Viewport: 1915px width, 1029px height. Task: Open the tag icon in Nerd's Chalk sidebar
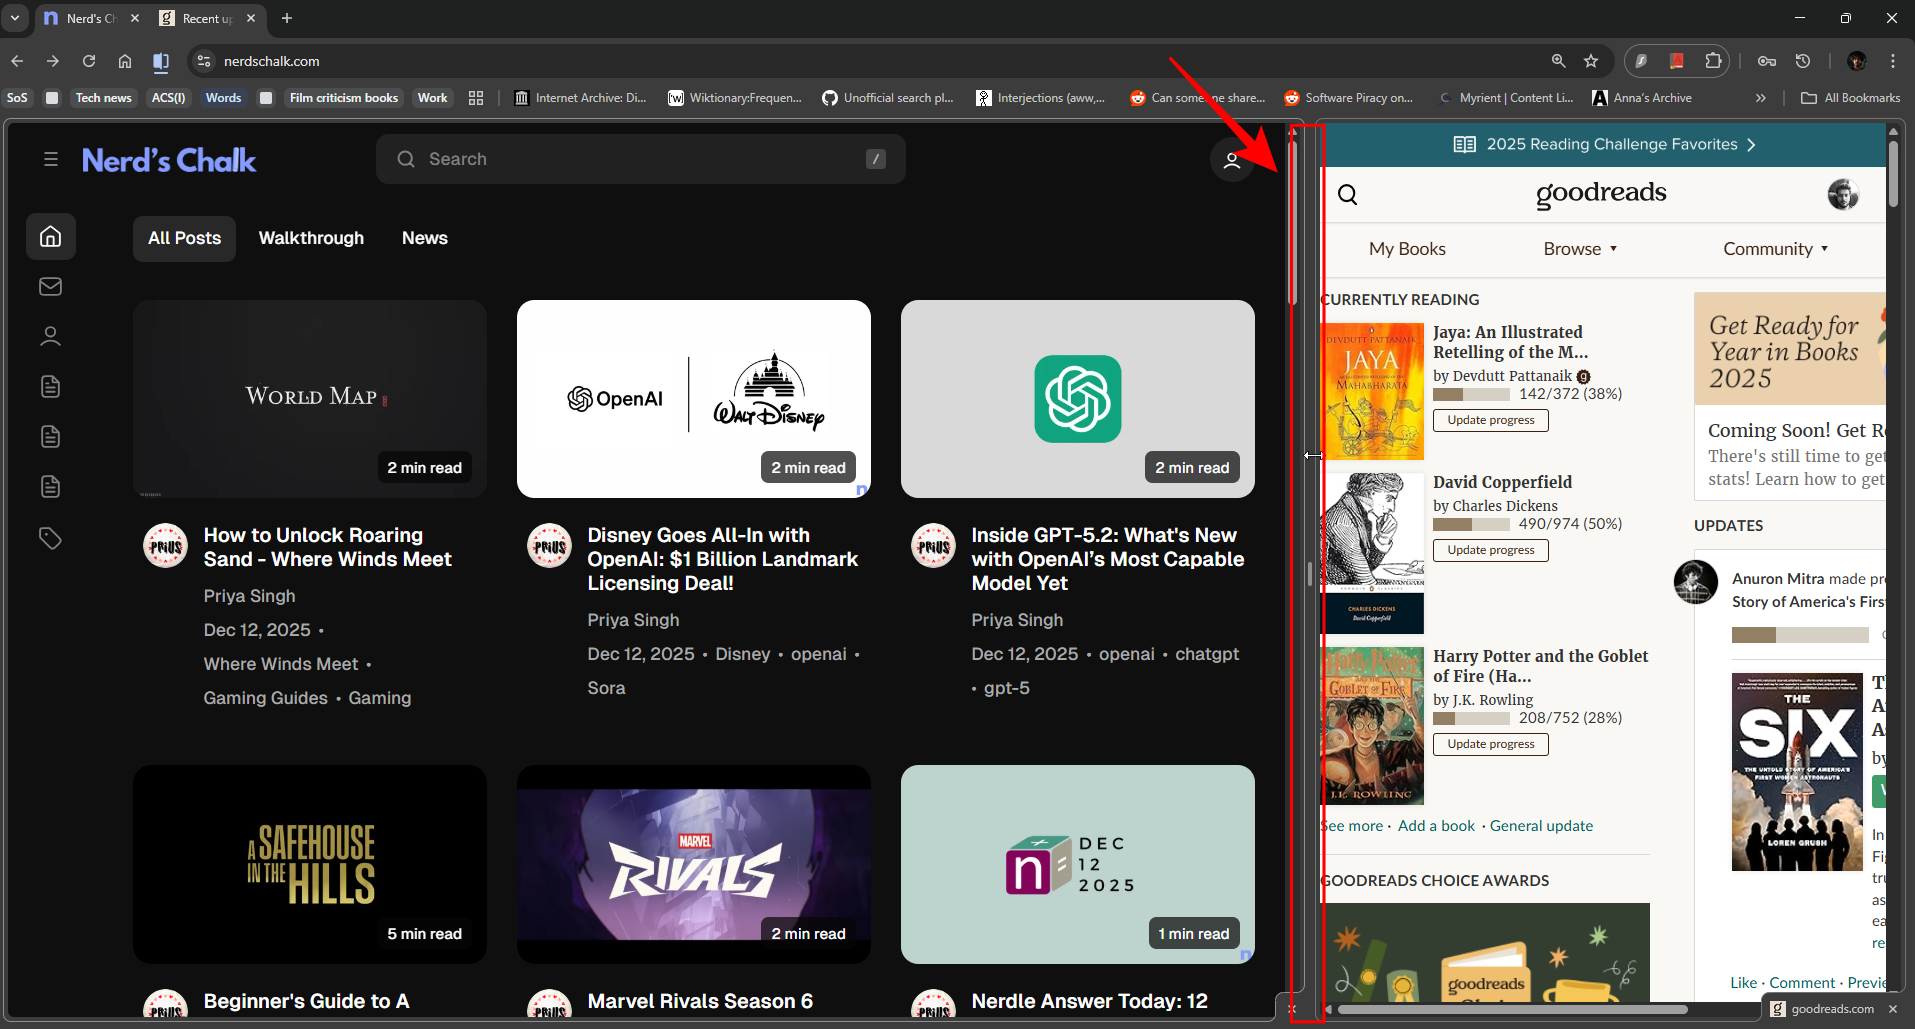[x=51, y=538]
